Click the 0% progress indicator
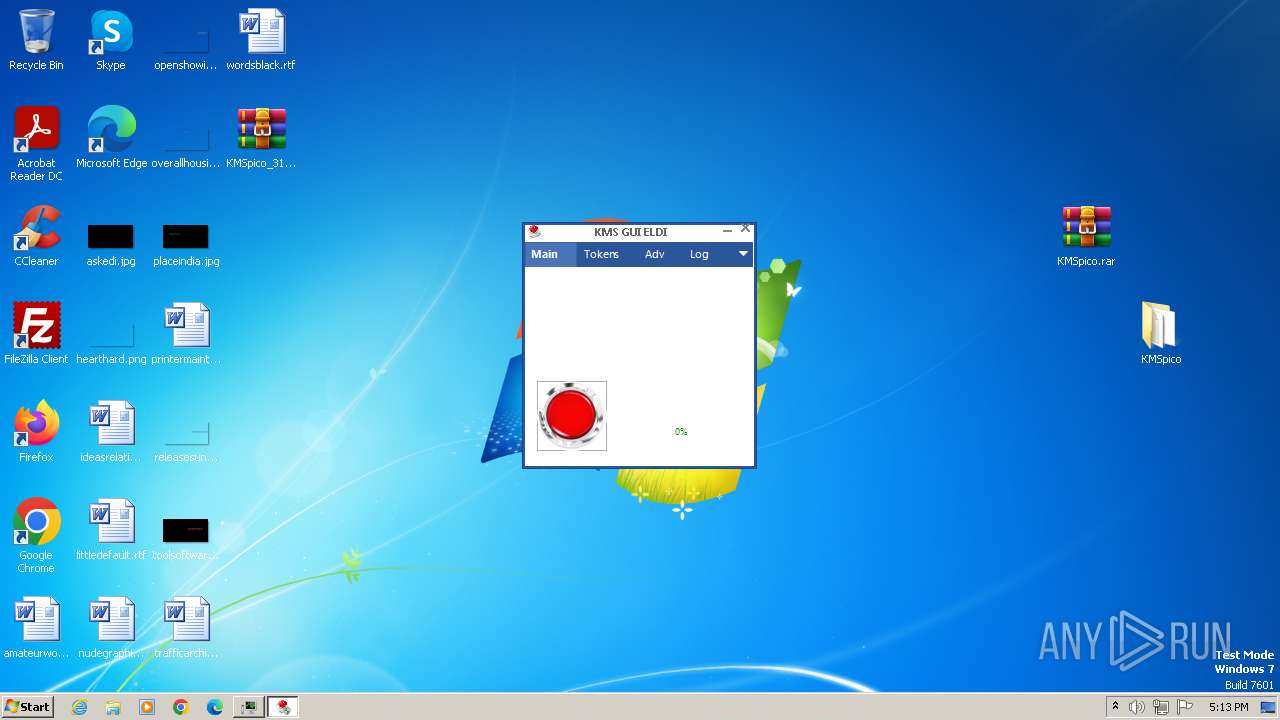The height and width of the screenshot is (720, 1280). tap(681, 432)
